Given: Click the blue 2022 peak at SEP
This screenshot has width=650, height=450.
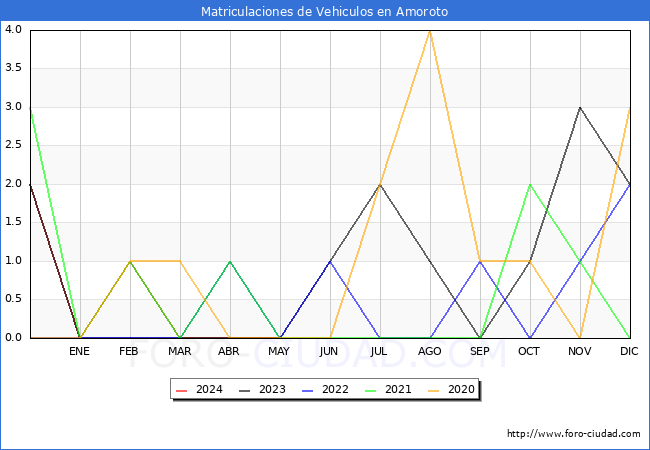Looking at the screenshot, I should click(x=480, y=261).
